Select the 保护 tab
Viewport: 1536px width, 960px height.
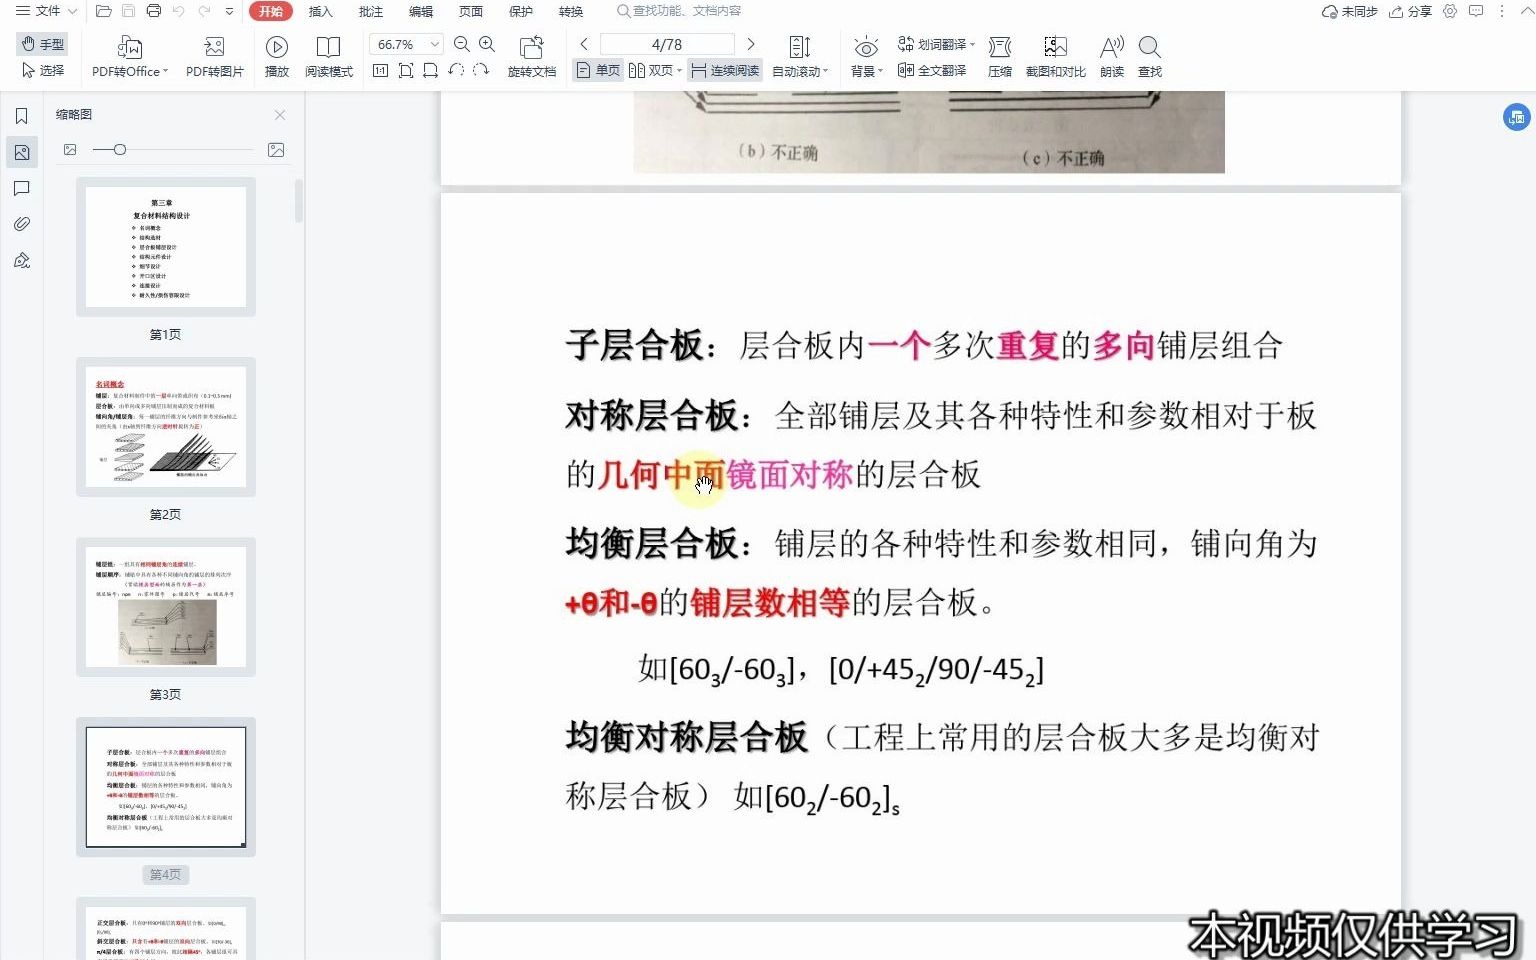[x=521, y=11]
